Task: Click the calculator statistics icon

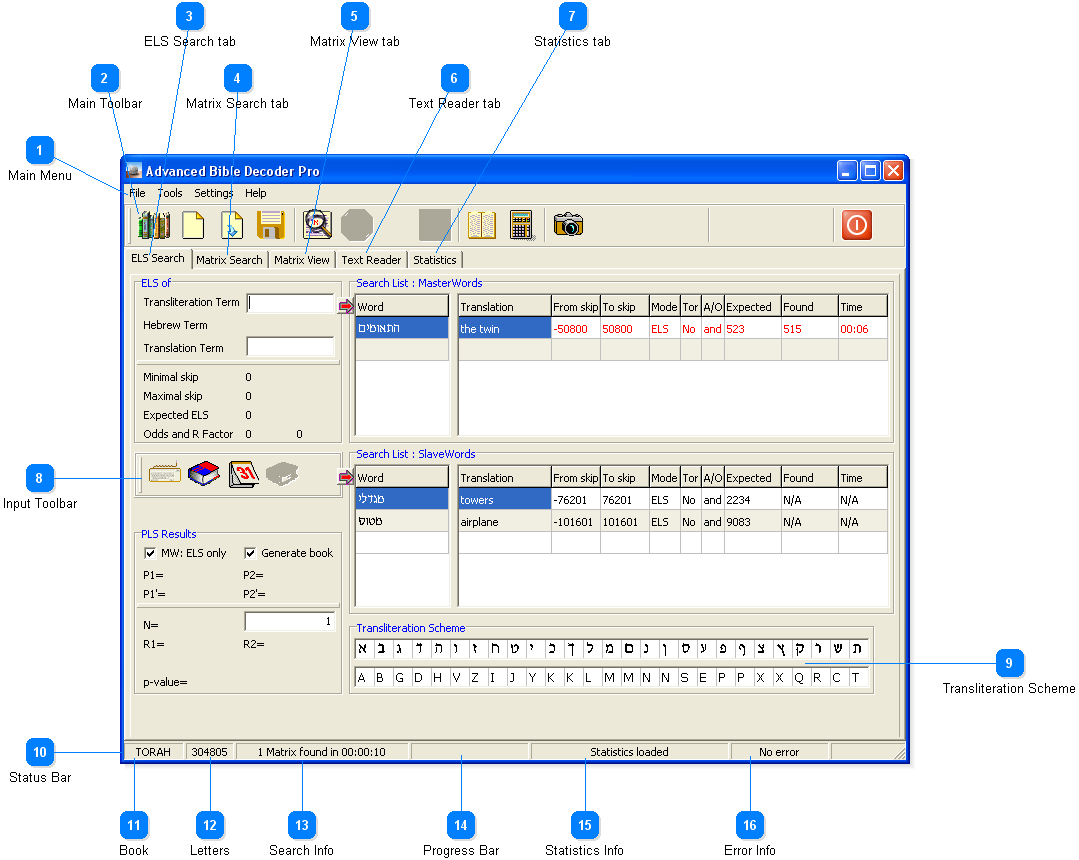Action: (521, 225)
